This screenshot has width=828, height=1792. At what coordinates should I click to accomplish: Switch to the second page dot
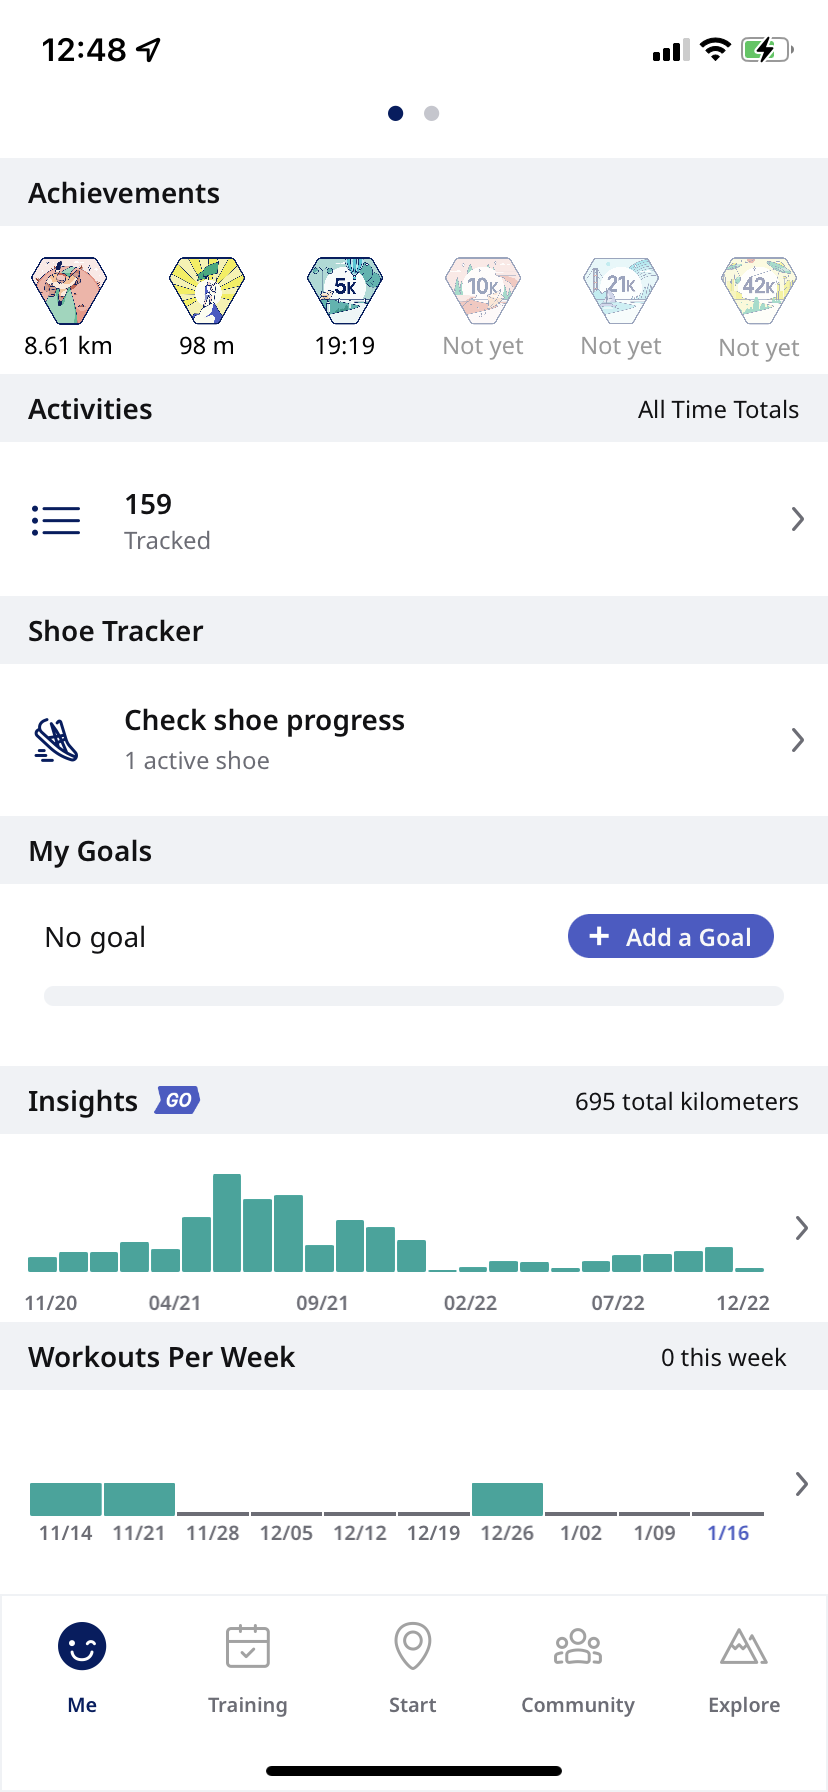[432, 114]
